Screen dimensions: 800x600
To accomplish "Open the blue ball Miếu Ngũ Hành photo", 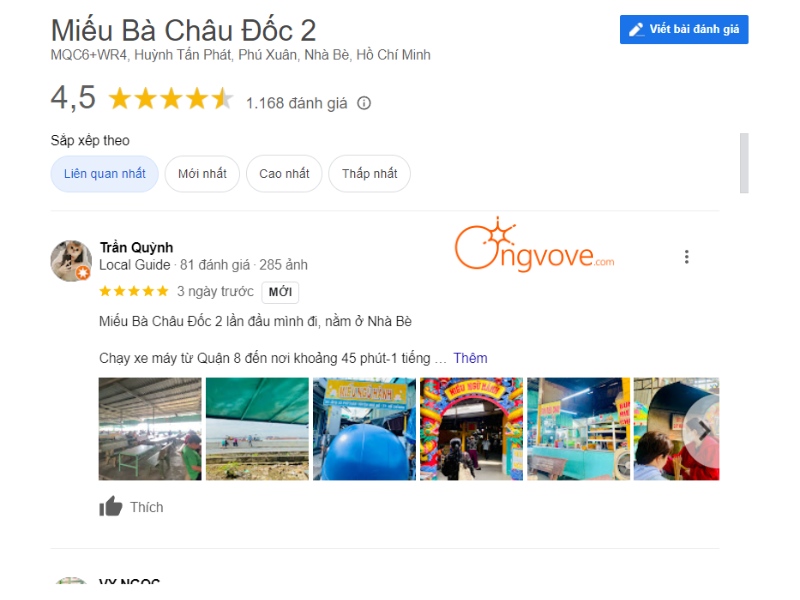I will tap(364, 429).
